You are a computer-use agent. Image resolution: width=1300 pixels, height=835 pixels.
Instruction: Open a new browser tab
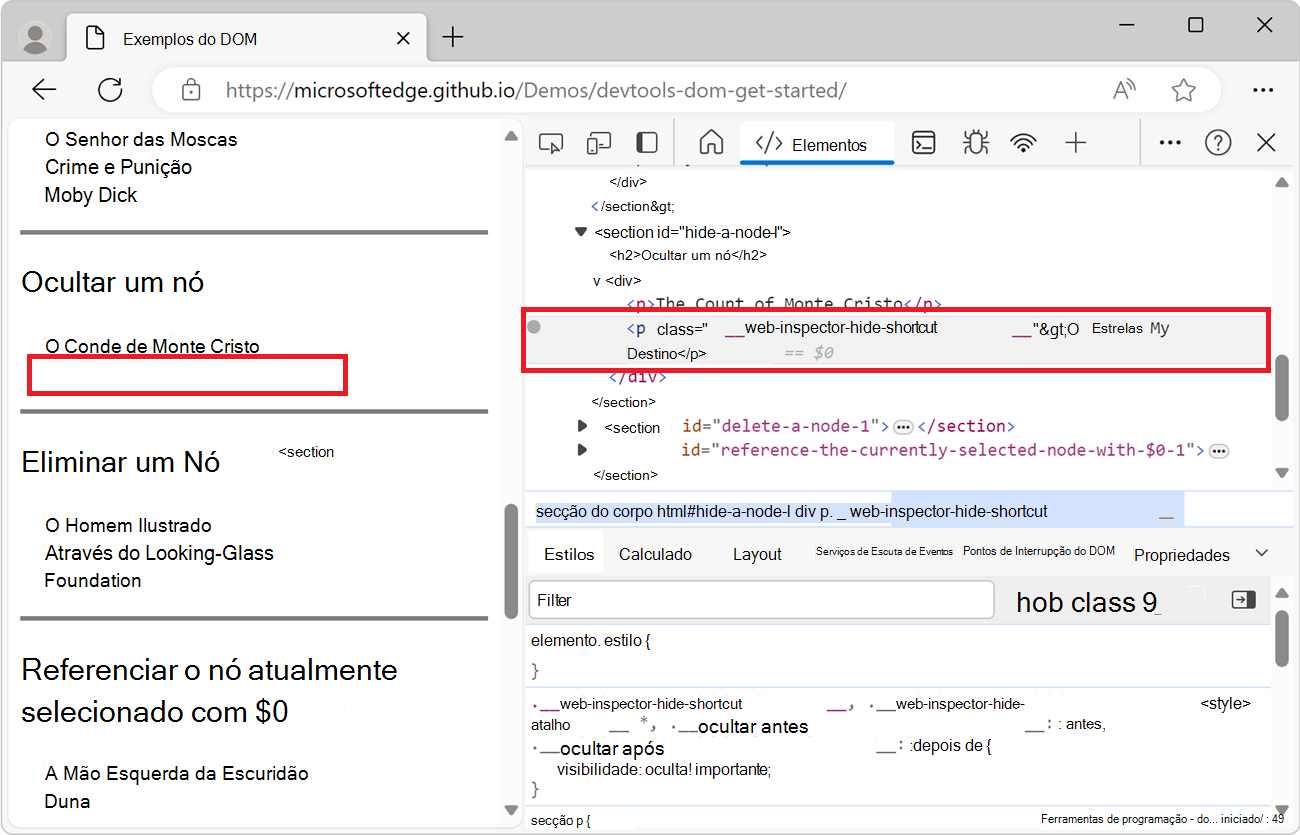[453, 38]
